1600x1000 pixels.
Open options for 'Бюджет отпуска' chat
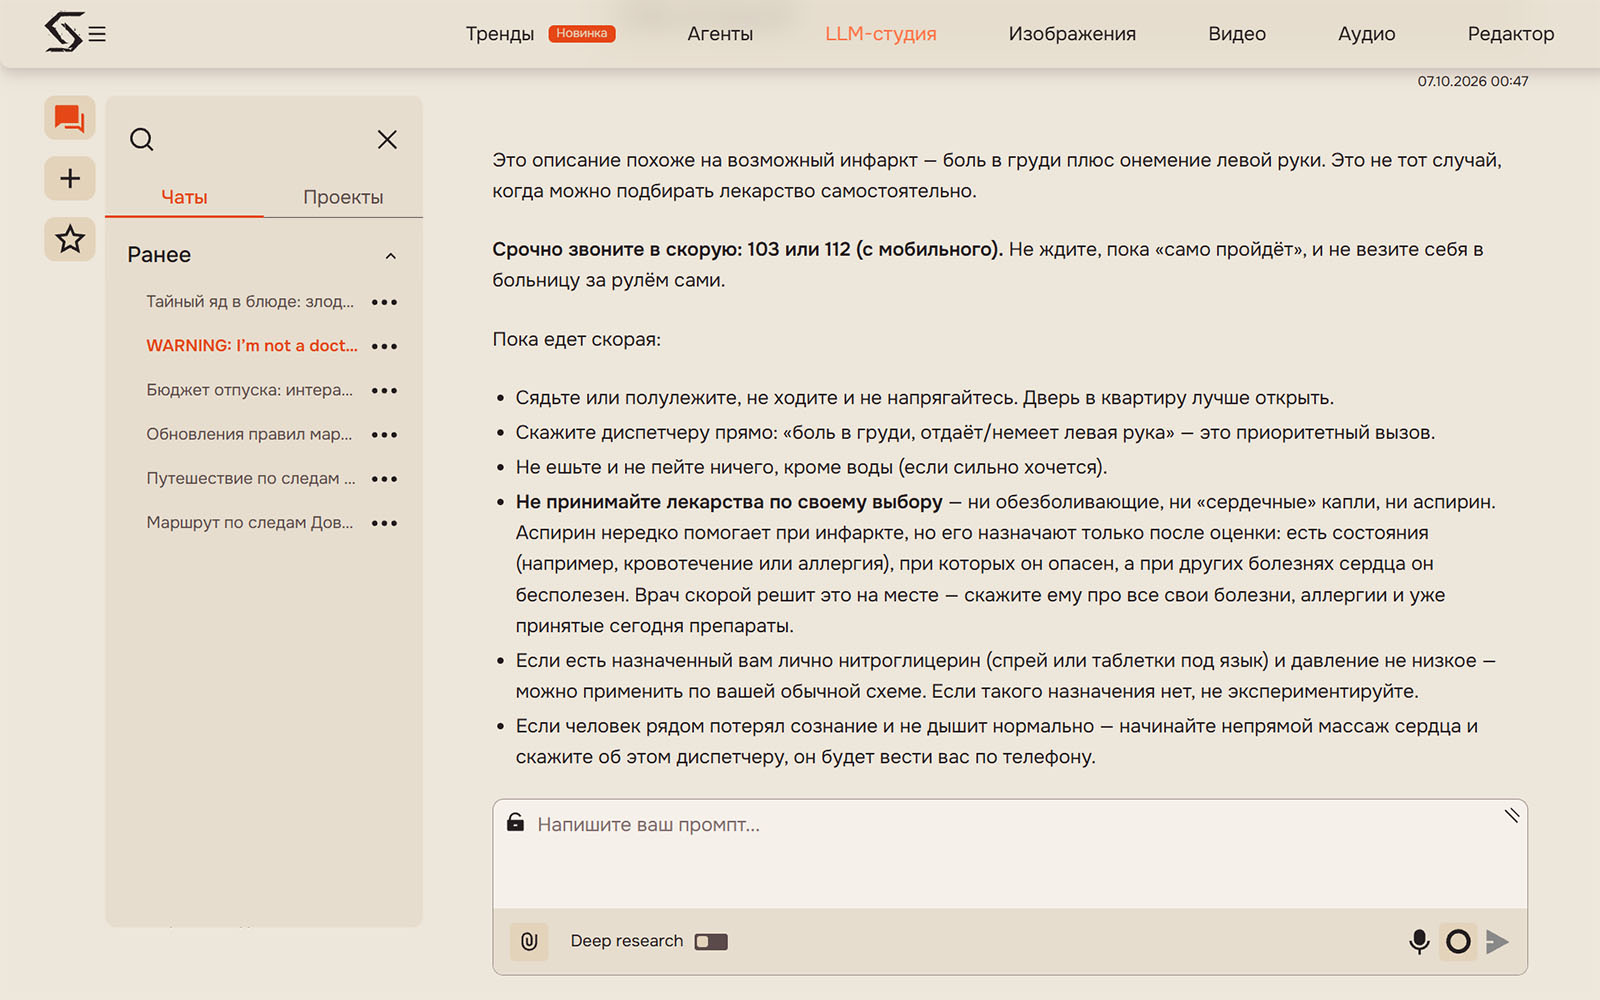point(384,390)
